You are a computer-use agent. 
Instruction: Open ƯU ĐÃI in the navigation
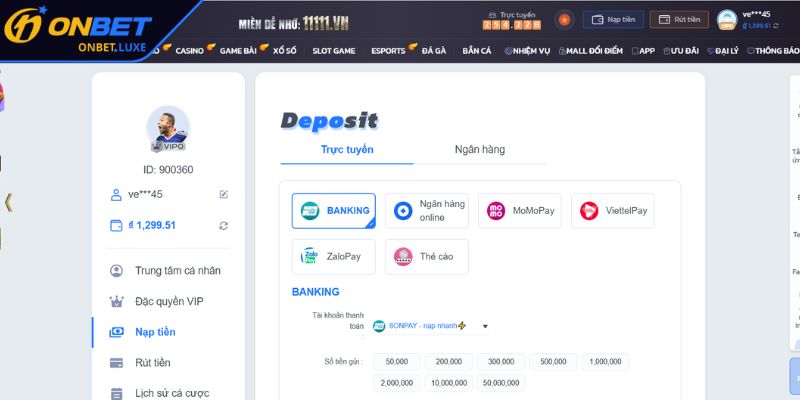[681, 51]
